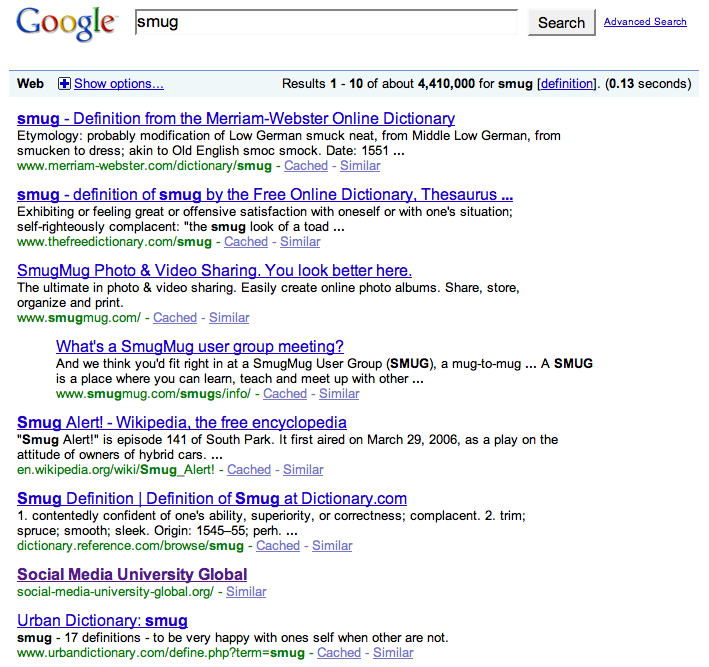709x667 pixels.
Task: Open the Show options link
Action: [x=118, y=84]
